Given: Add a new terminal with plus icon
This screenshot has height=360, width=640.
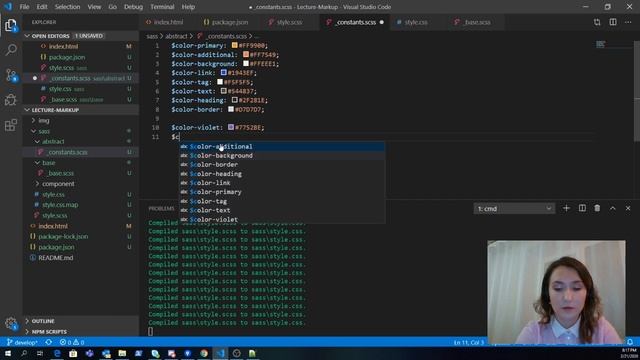Looking at the screenshot, I should (566, 208).
